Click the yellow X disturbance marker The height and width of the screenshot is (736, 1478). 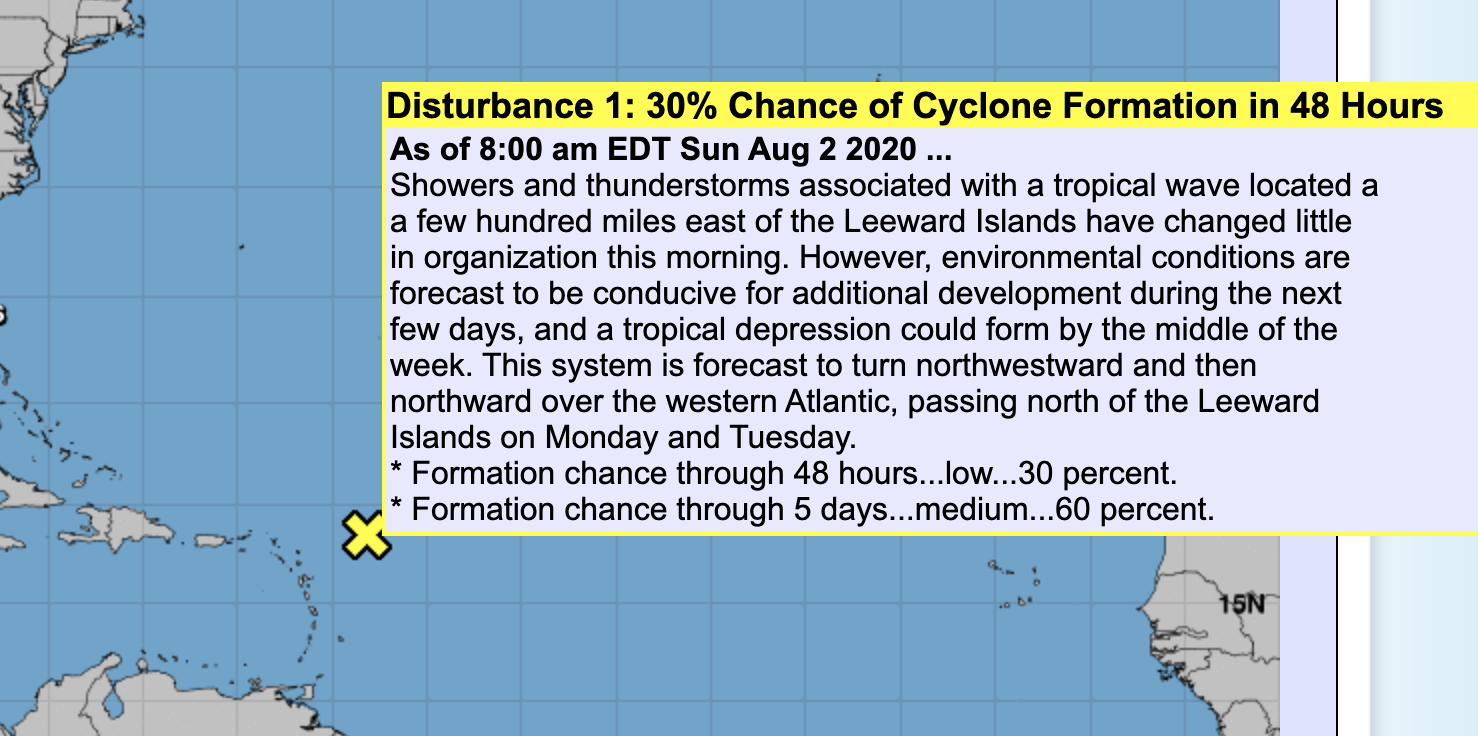[366, 536]
